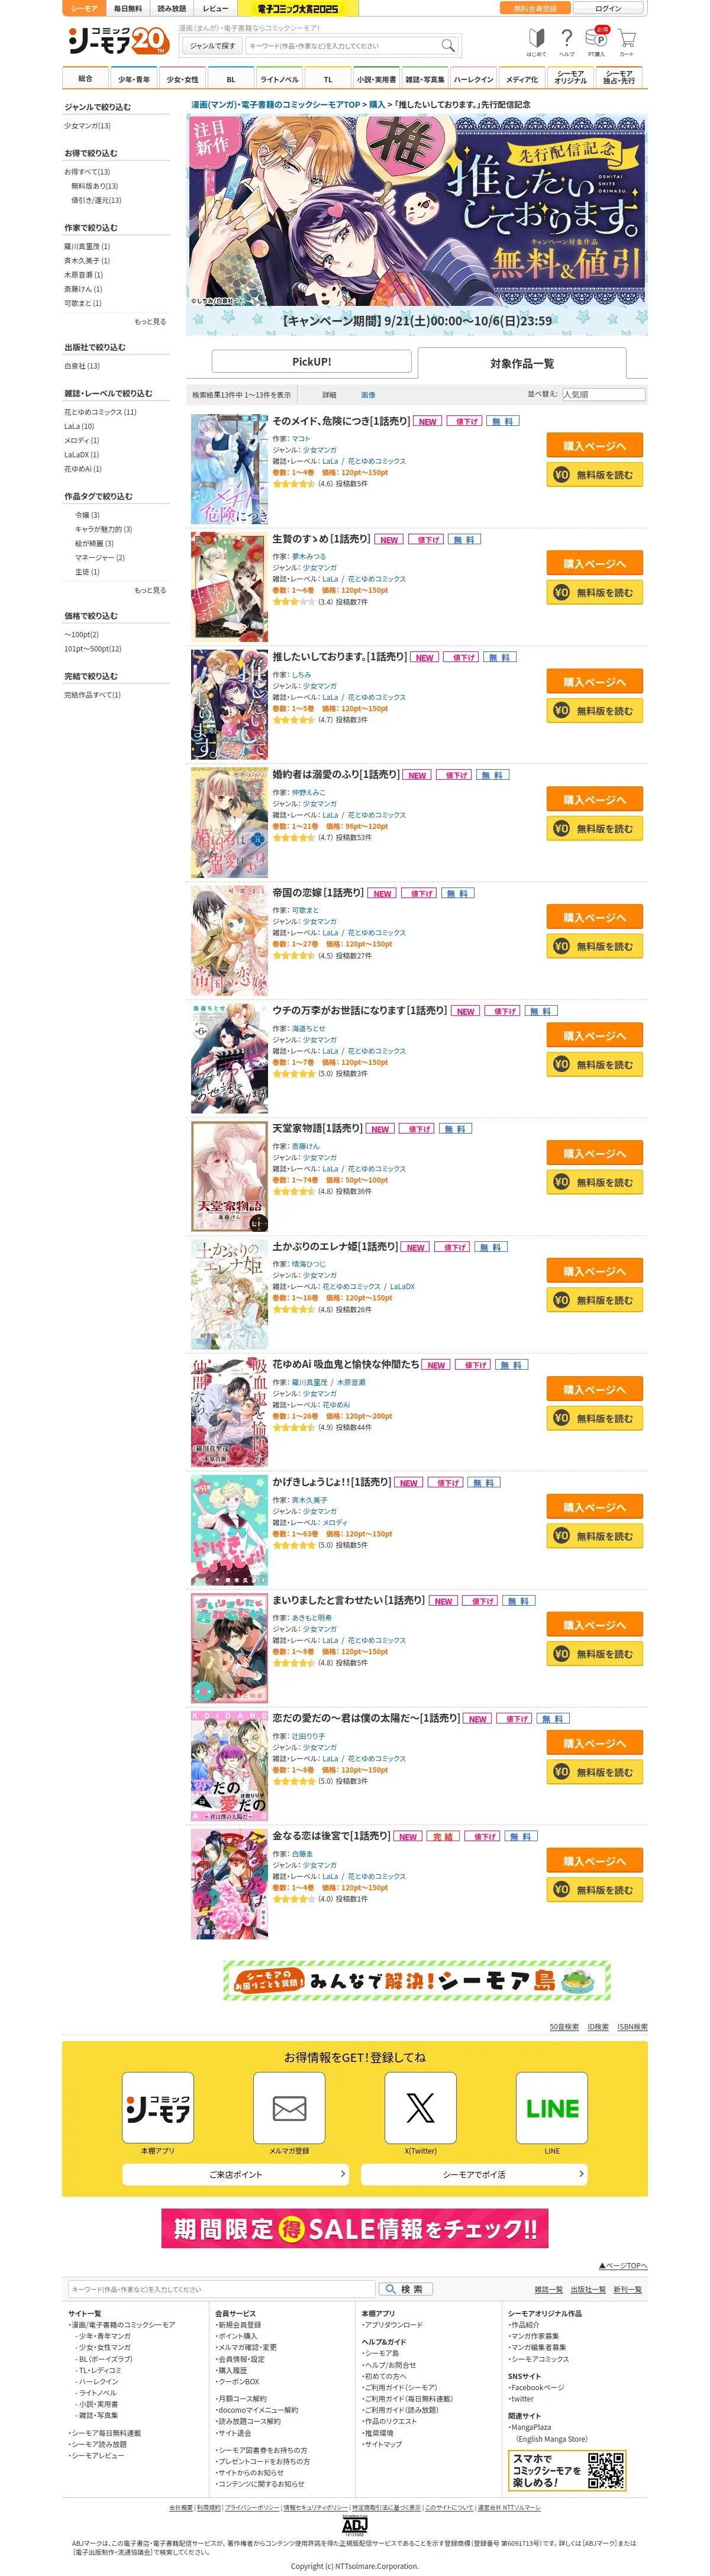Open the BL category menu tab
The width and height of the screenshot is (710, 2576).
click(231, 78)
